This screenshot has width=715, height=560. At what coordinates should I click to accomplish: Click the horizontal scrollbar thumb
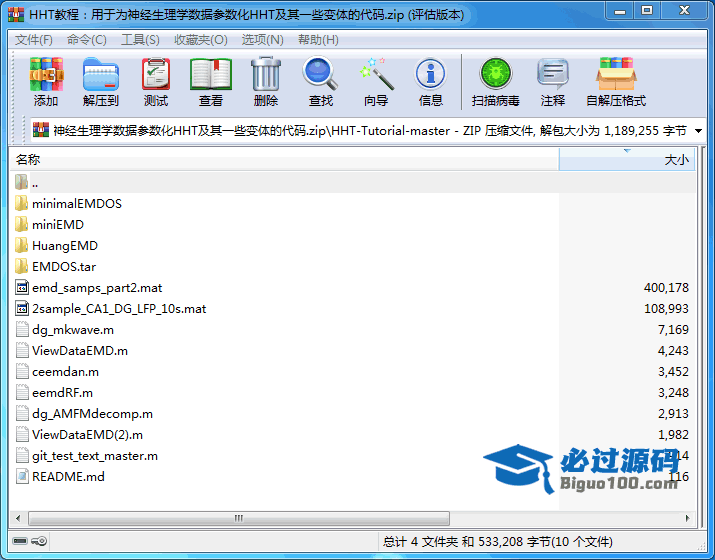click(x=239, y=518)
